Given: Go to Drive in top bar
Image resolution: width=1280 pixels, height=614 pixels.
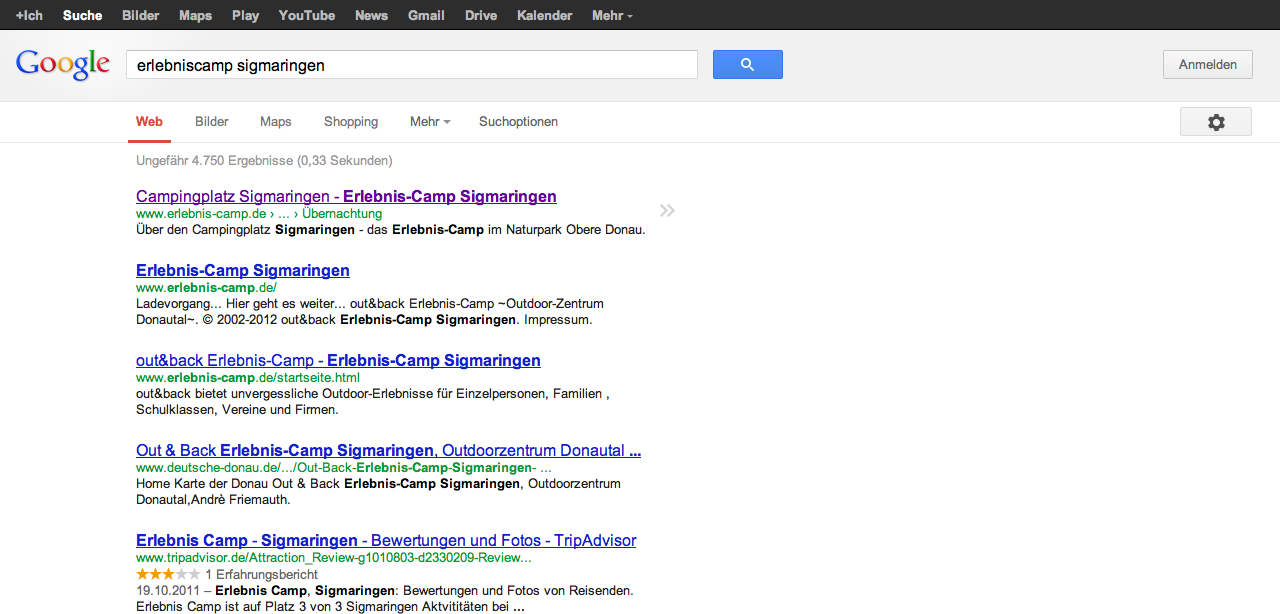Looking at the screenshot, I should 480,15.
